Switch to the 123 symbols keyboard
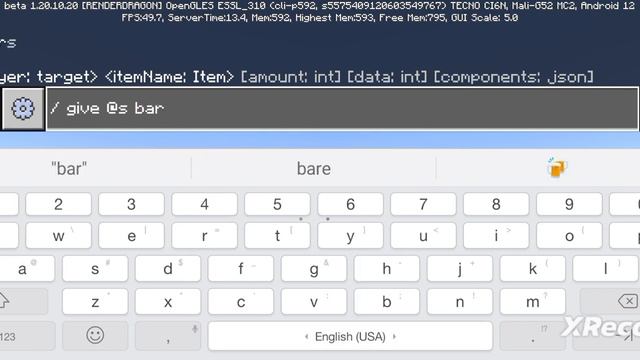This screenshot has width=640, height=360. click(x=27, y=336)
